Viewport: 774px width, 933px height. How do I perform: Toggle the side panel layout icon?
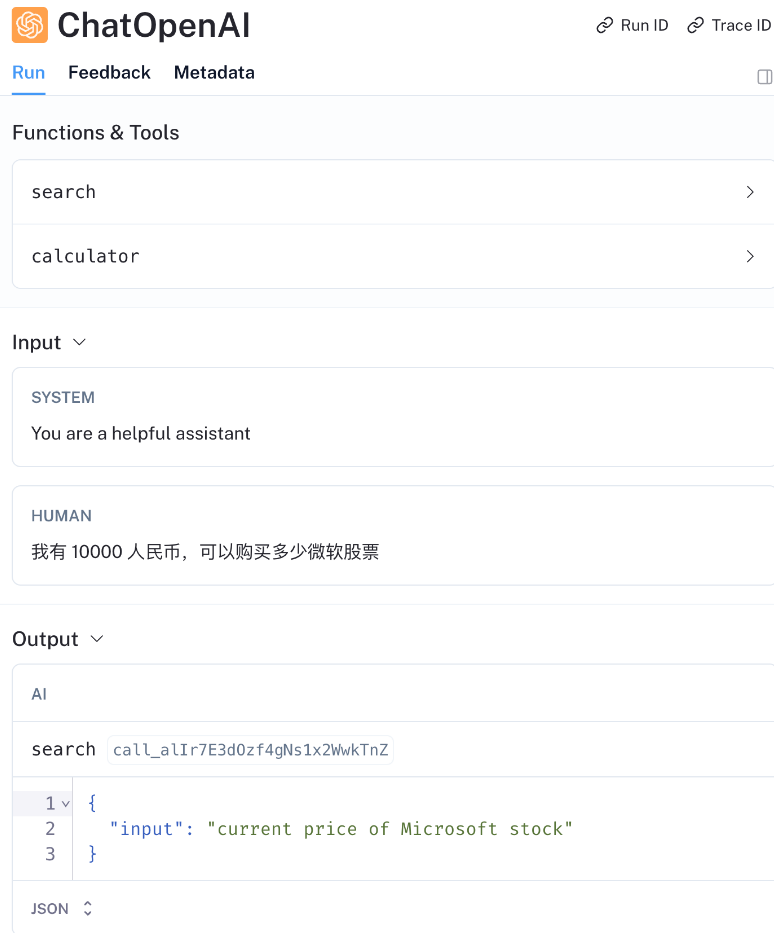click(x=765, y=76)
